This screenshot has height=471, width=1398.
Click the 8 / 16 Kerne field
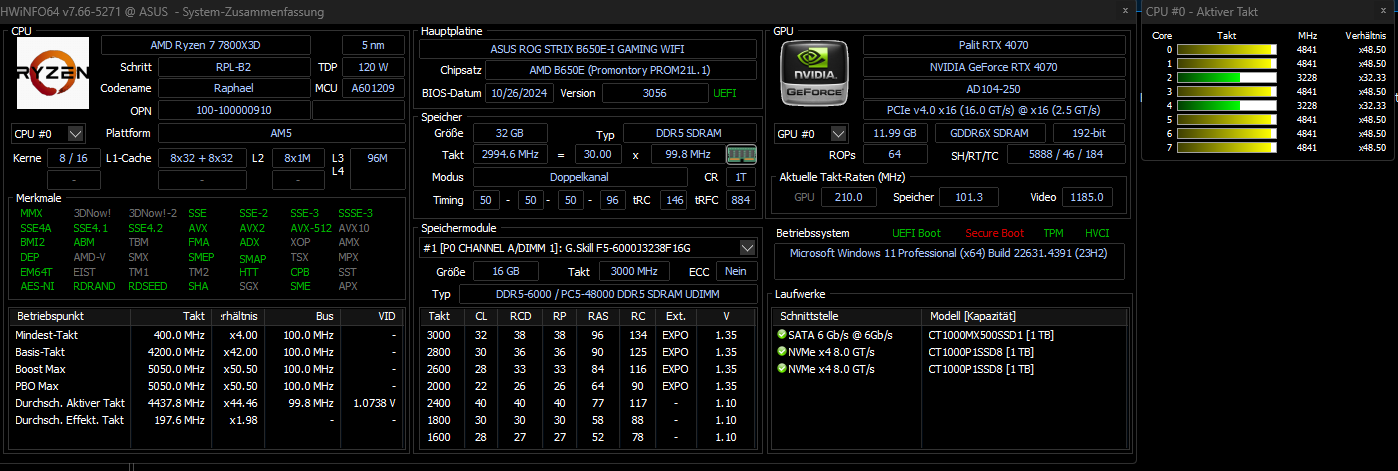[73, 158]
